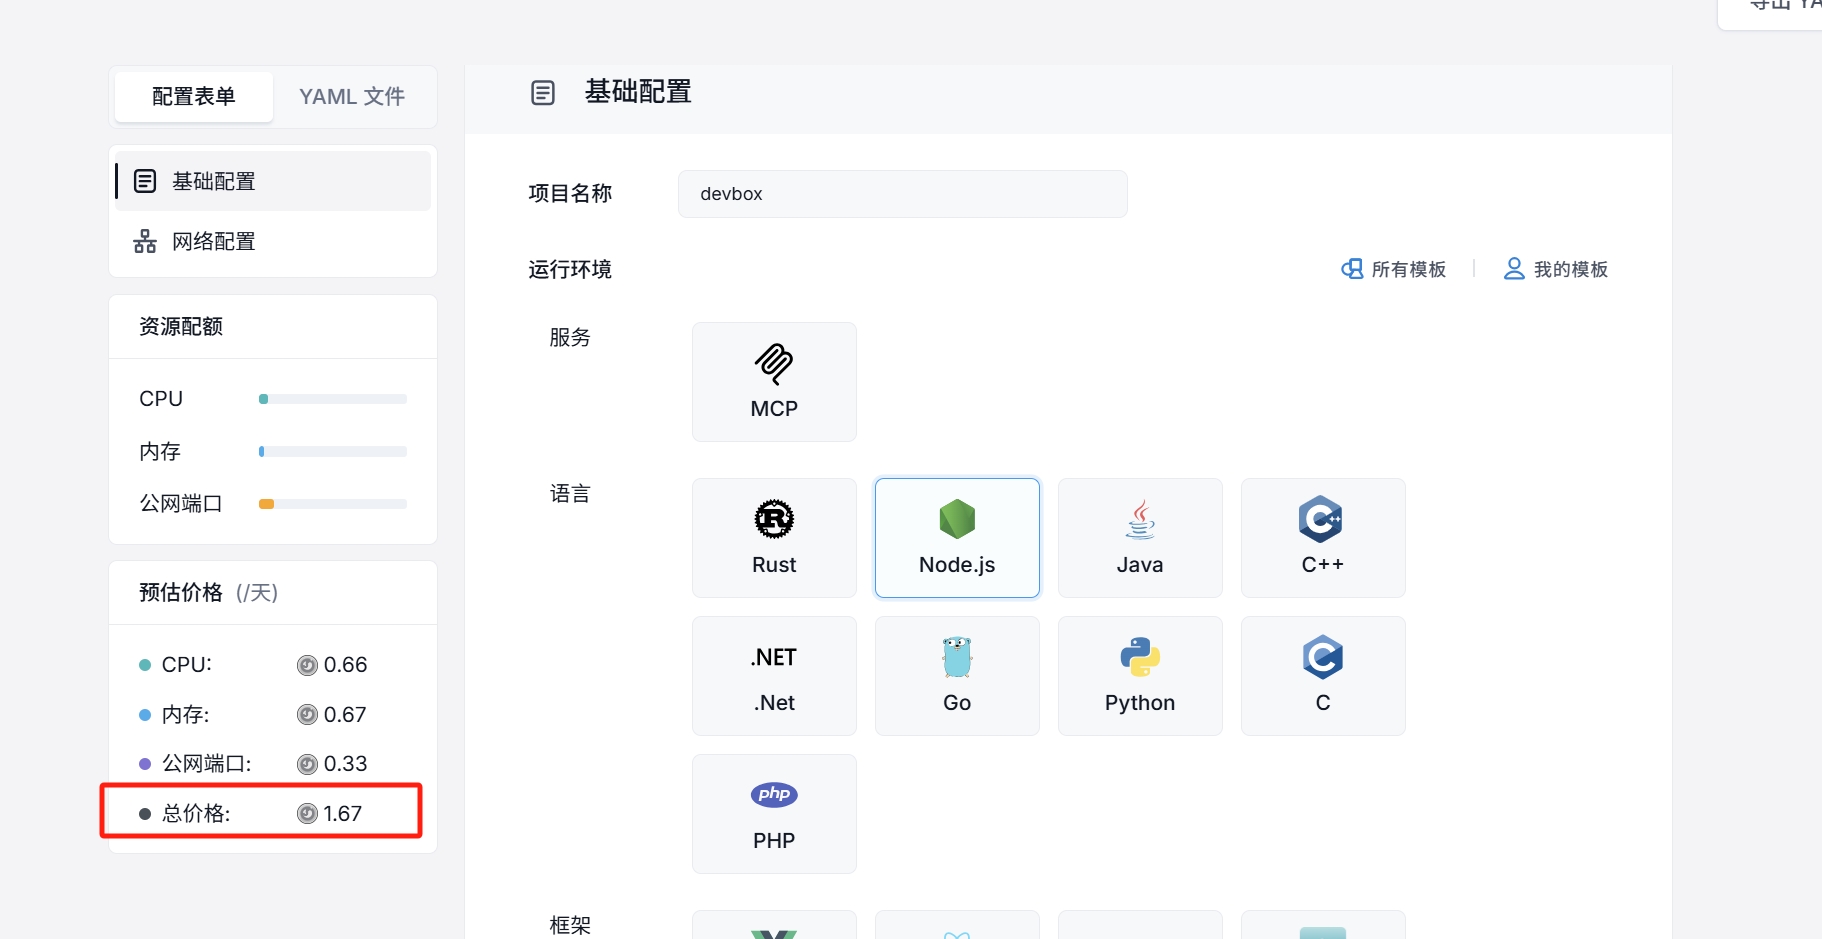Click the coin icon beside CPU price
Viewport: 1822px width, 939px height.
[307, 665]
